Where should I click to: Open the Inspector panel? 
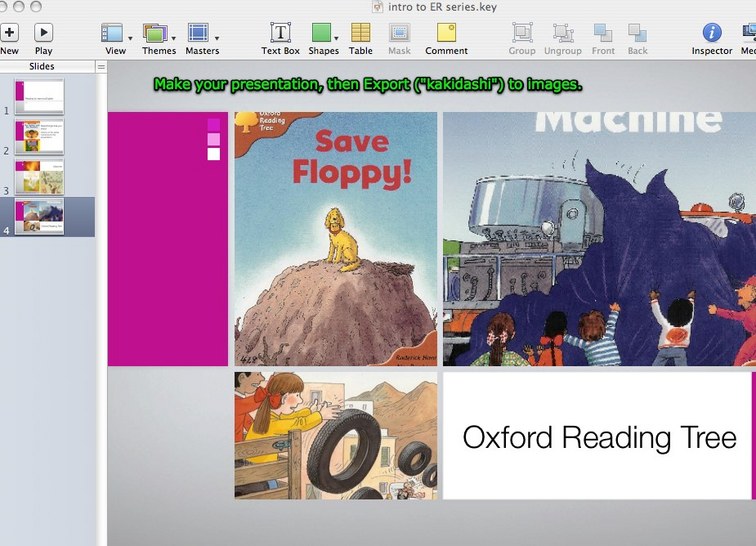[x=712, y=33]
